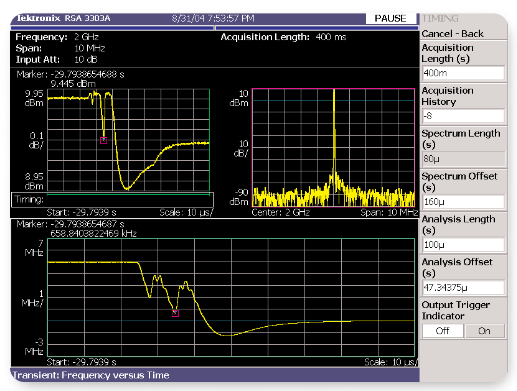Select Cancel - Back in the Timing menu
517x391 pixels.
pyautogui.click(x=452, y=34)
